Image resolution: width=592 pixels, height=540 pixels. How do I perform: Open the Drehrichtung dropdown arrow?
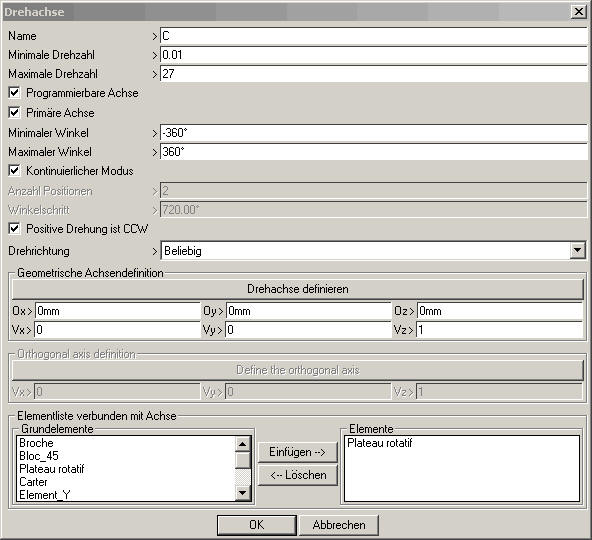coord(577,251)
